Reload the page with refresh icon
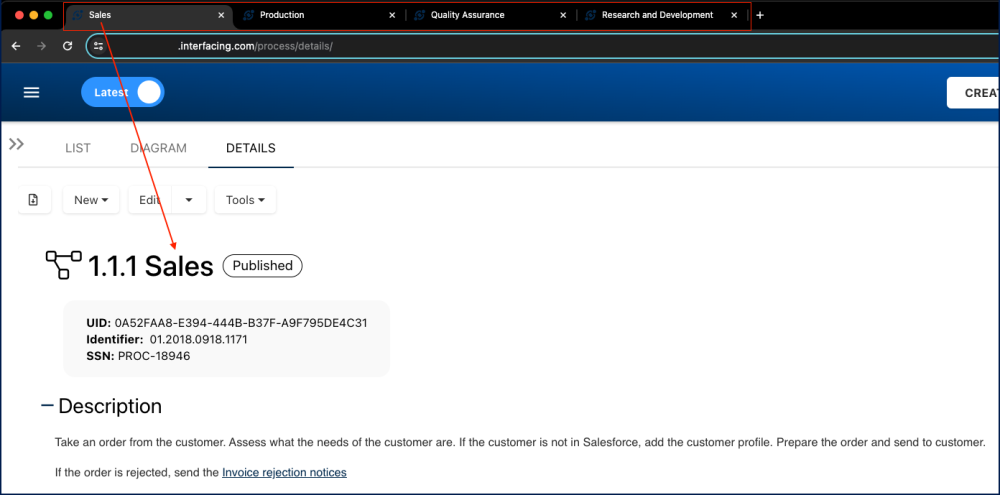 coord(67,46)
